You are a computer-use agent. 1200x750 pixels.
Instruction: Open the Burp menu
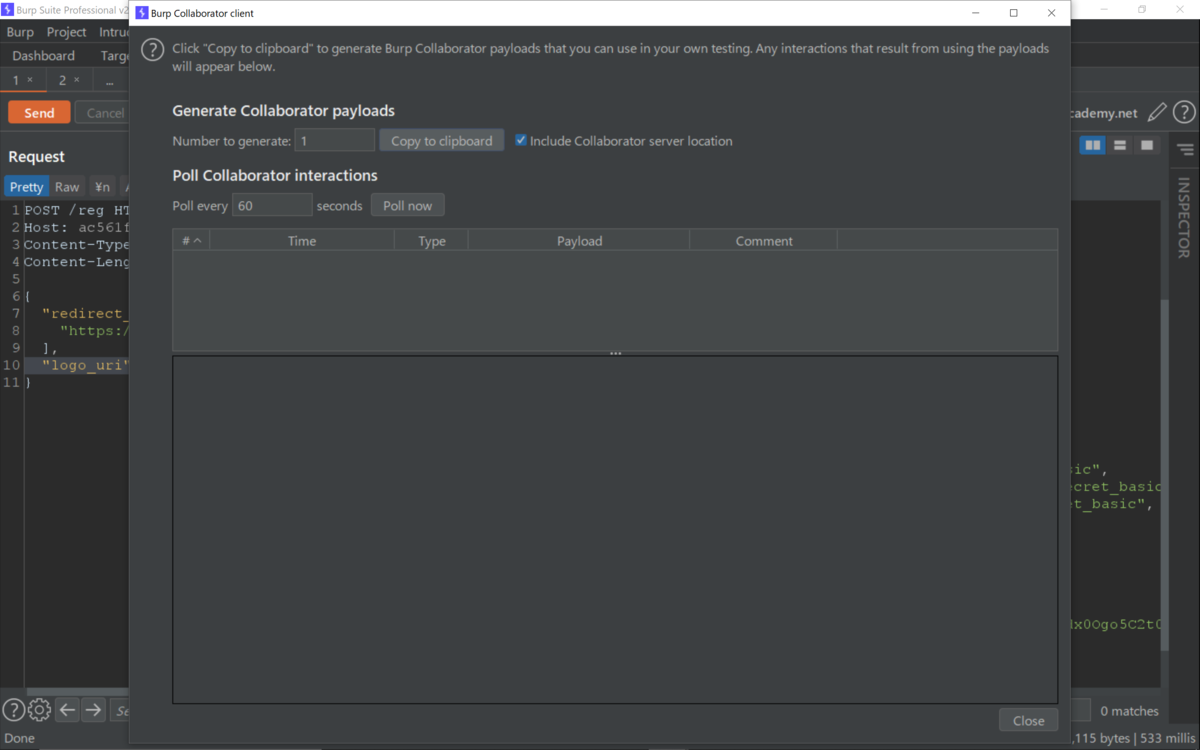pyautogui.click(x=20, y=32)
